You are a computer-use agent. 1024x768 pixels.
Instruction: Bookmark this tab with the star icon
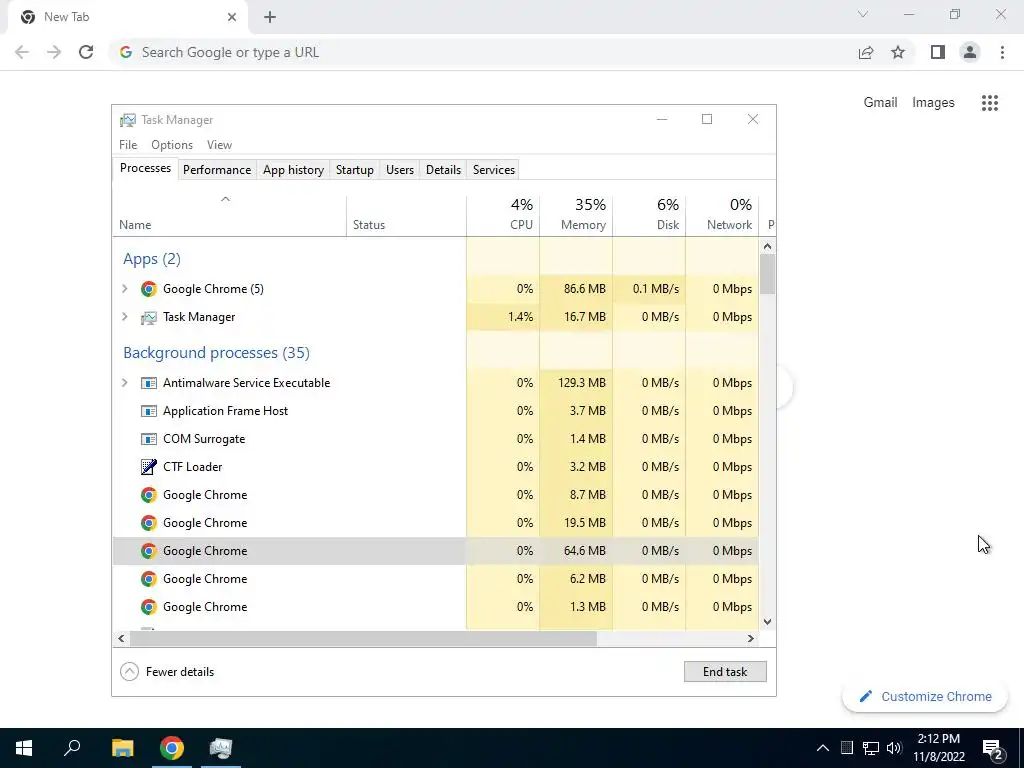898,52
